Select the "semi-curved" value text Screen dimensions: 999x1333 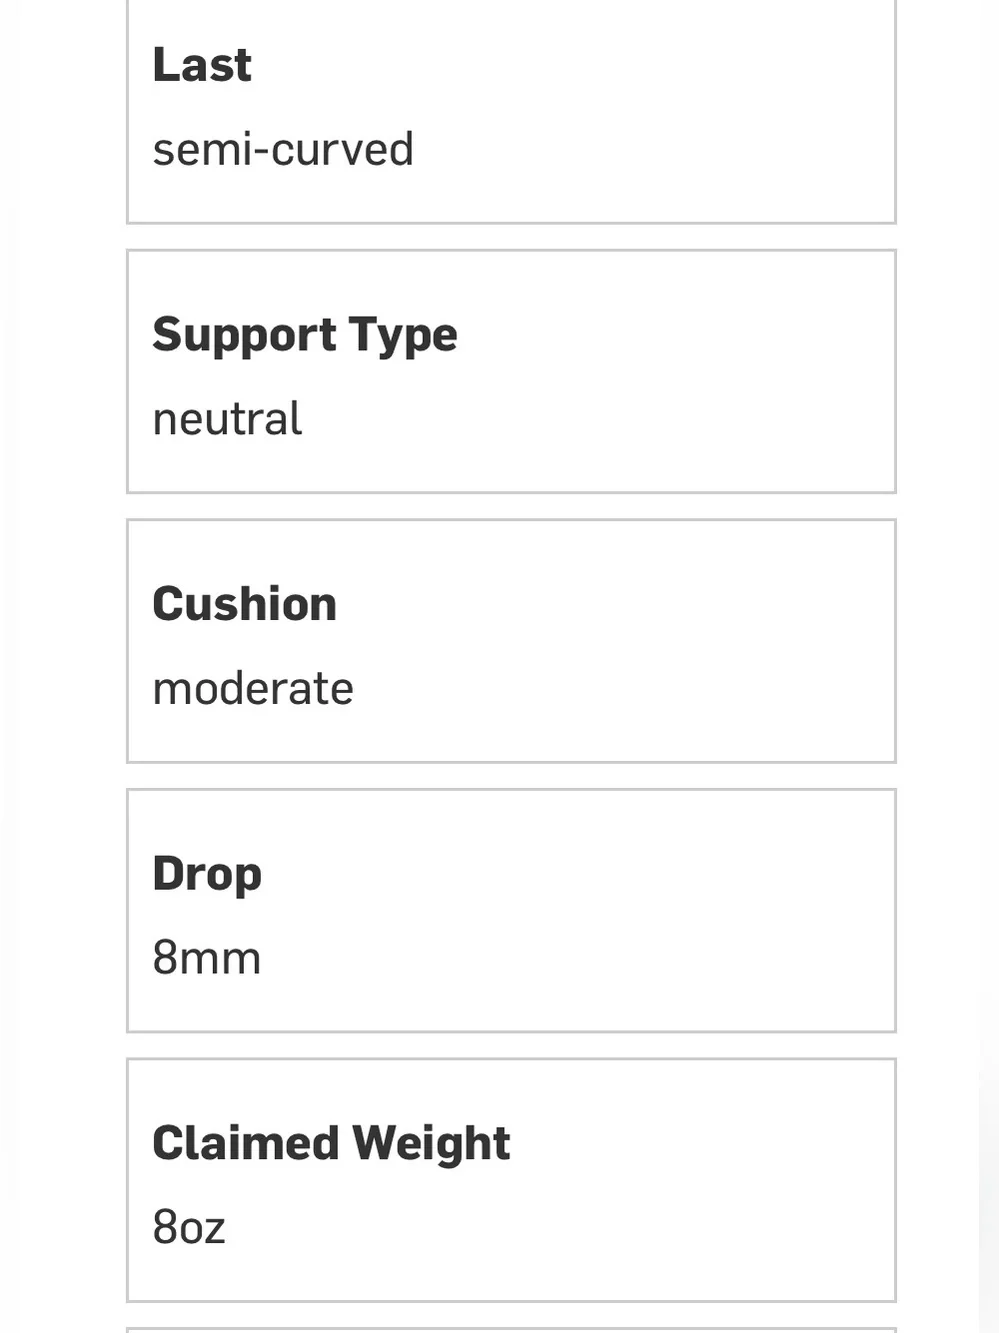pyautogui.click(x=283, y=150)
